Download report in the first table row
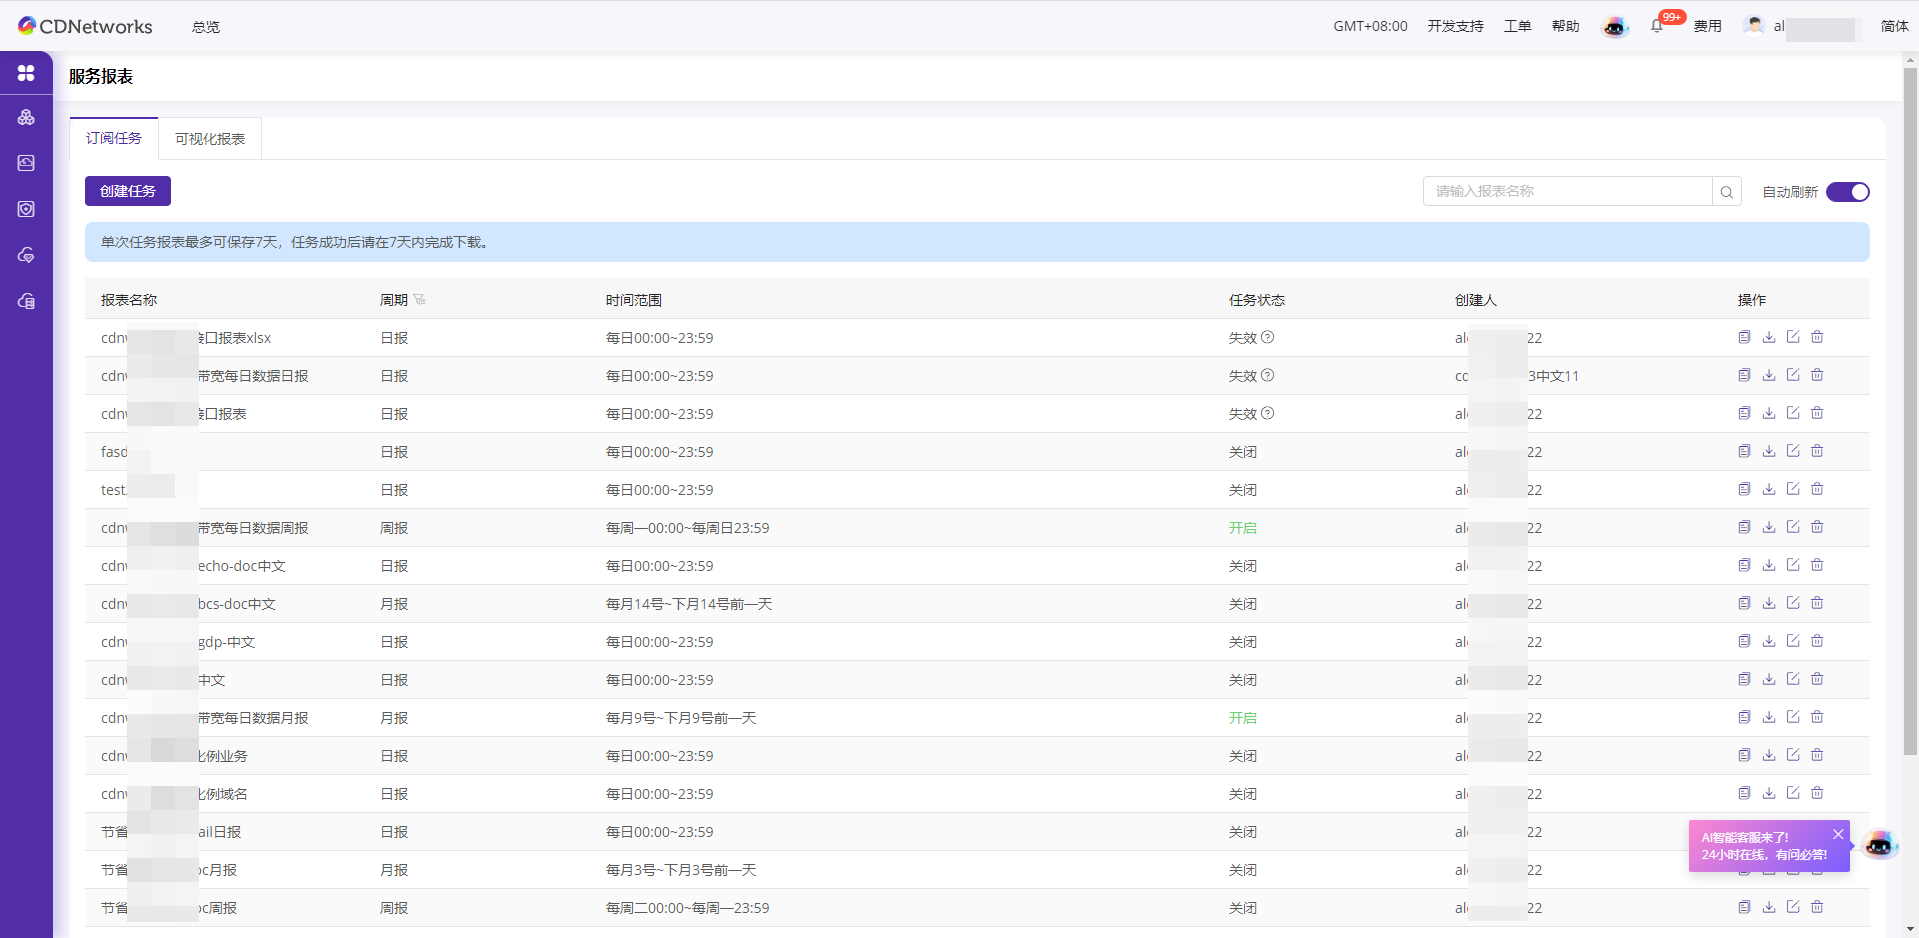The height and width of the screenshot is (938, 1919). pyautogui.click(x=1769, y=338)
